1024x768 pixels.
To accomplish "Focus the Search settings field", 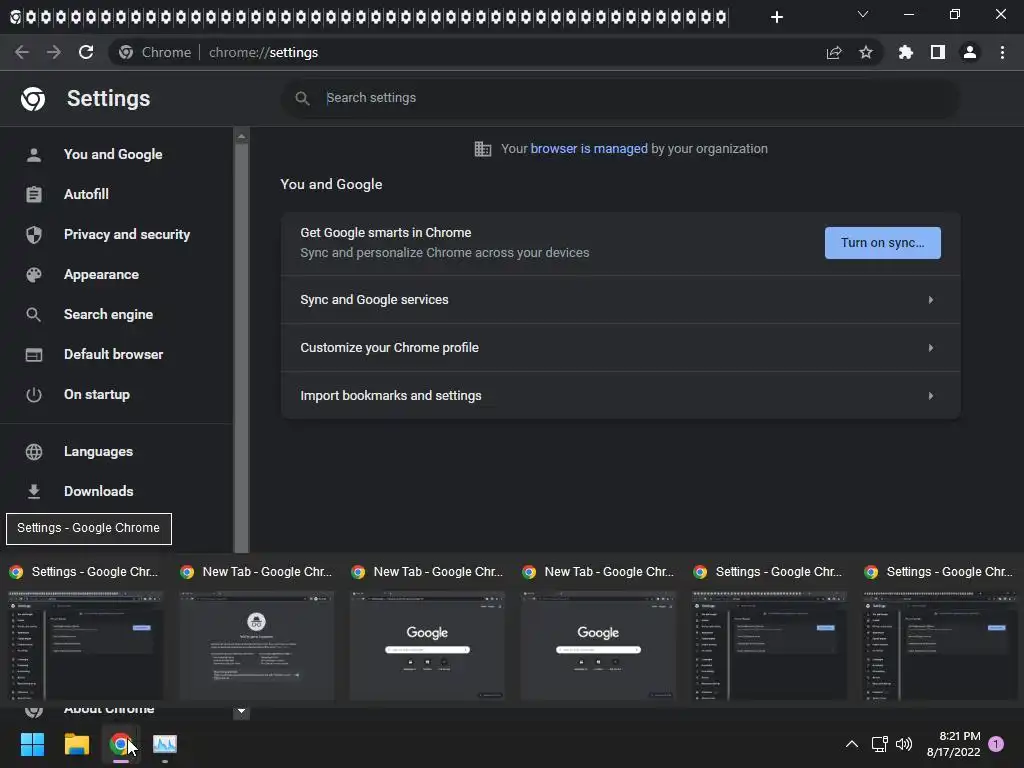I will click(x=620, y=98).
